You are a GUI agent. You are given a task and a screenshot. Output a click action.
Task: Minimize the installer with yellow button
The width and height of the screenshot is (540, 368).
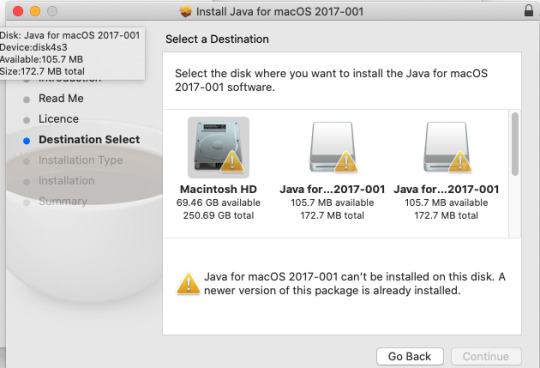pos(35,11)
